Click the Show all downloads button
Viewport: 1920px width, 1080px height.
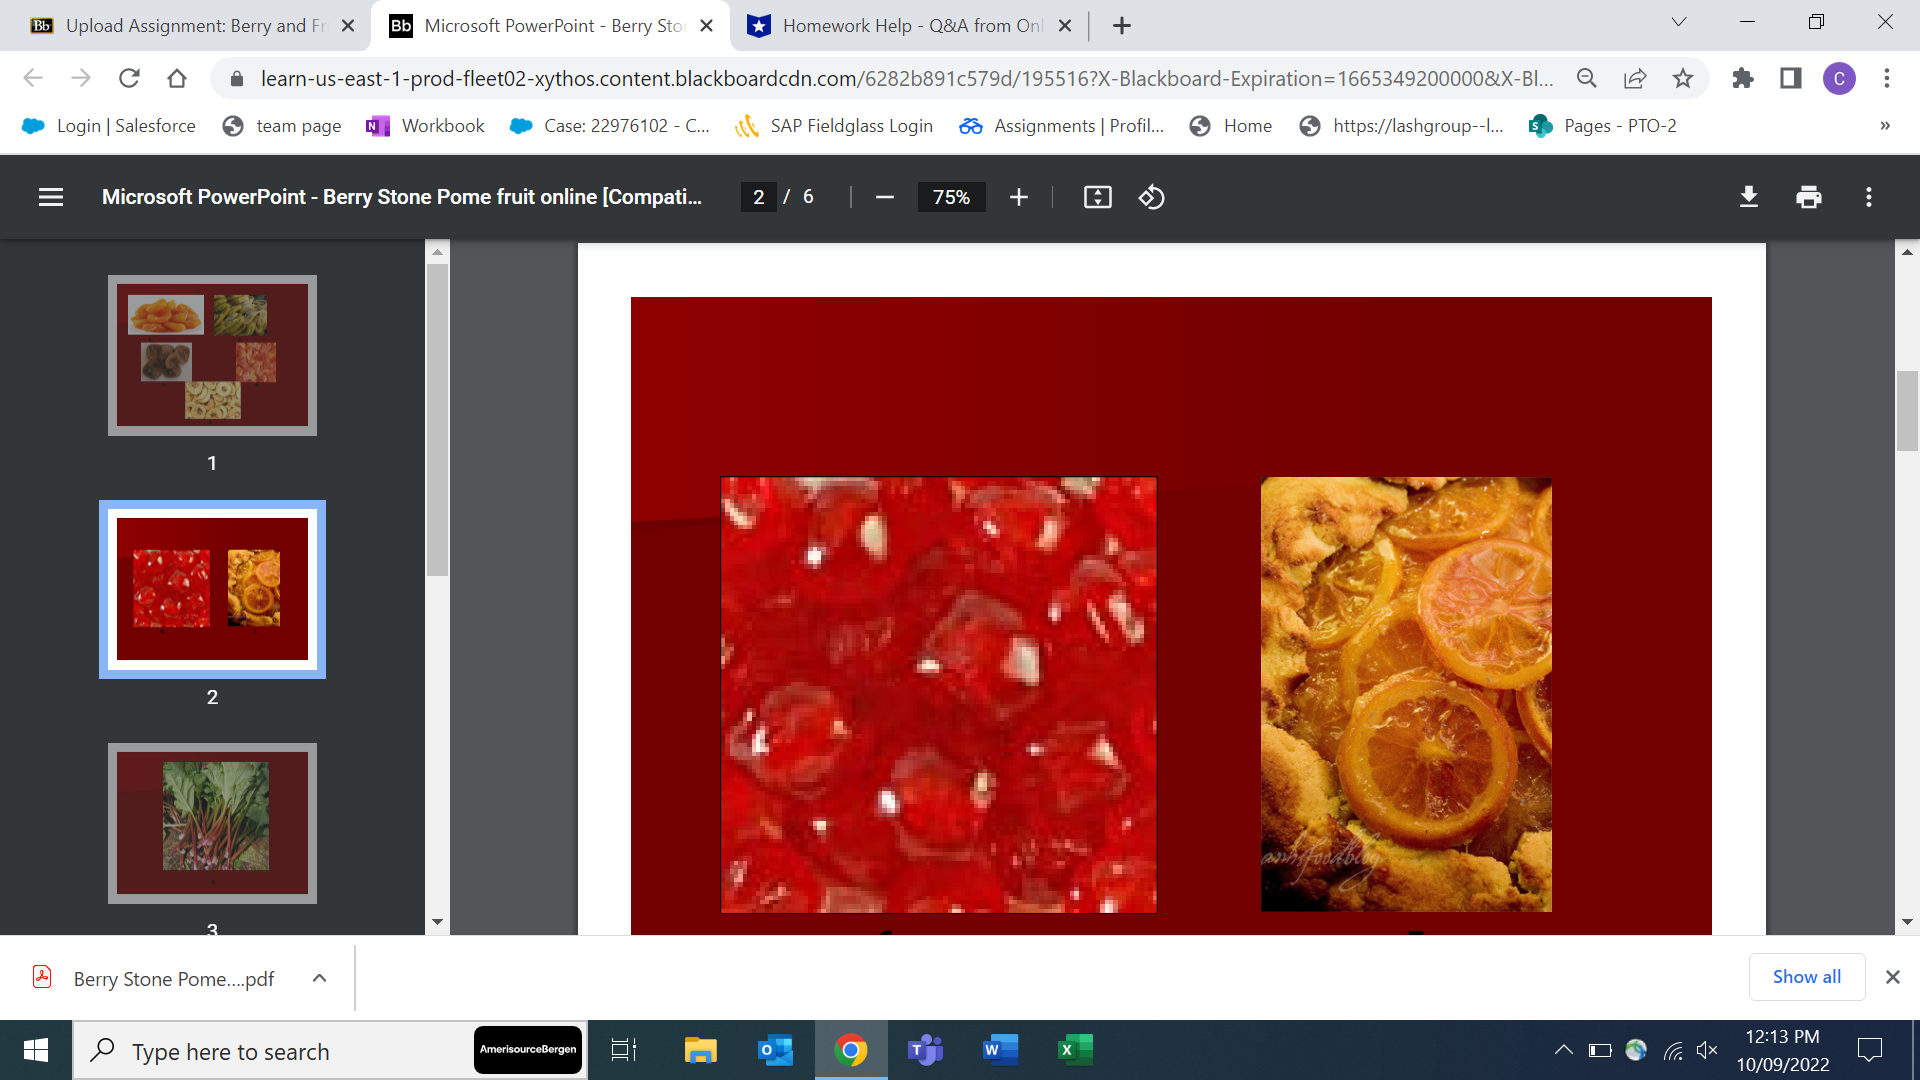click(x=1806, y=977)
